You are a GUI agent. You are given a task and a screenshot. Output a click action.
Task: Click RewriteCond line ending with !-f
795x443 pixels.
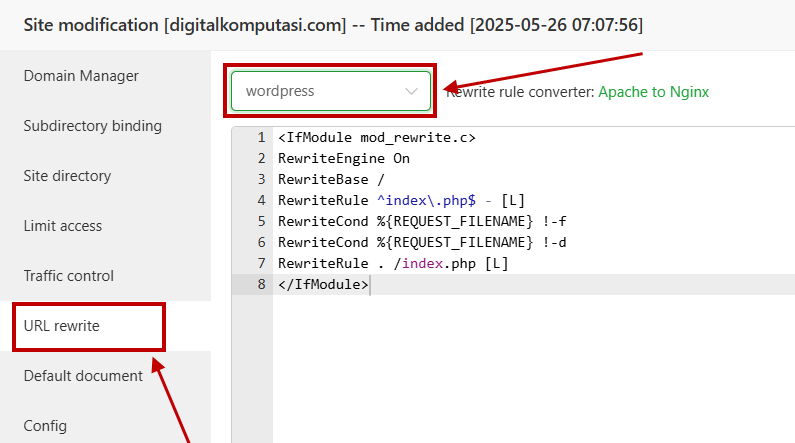point(422,222)
